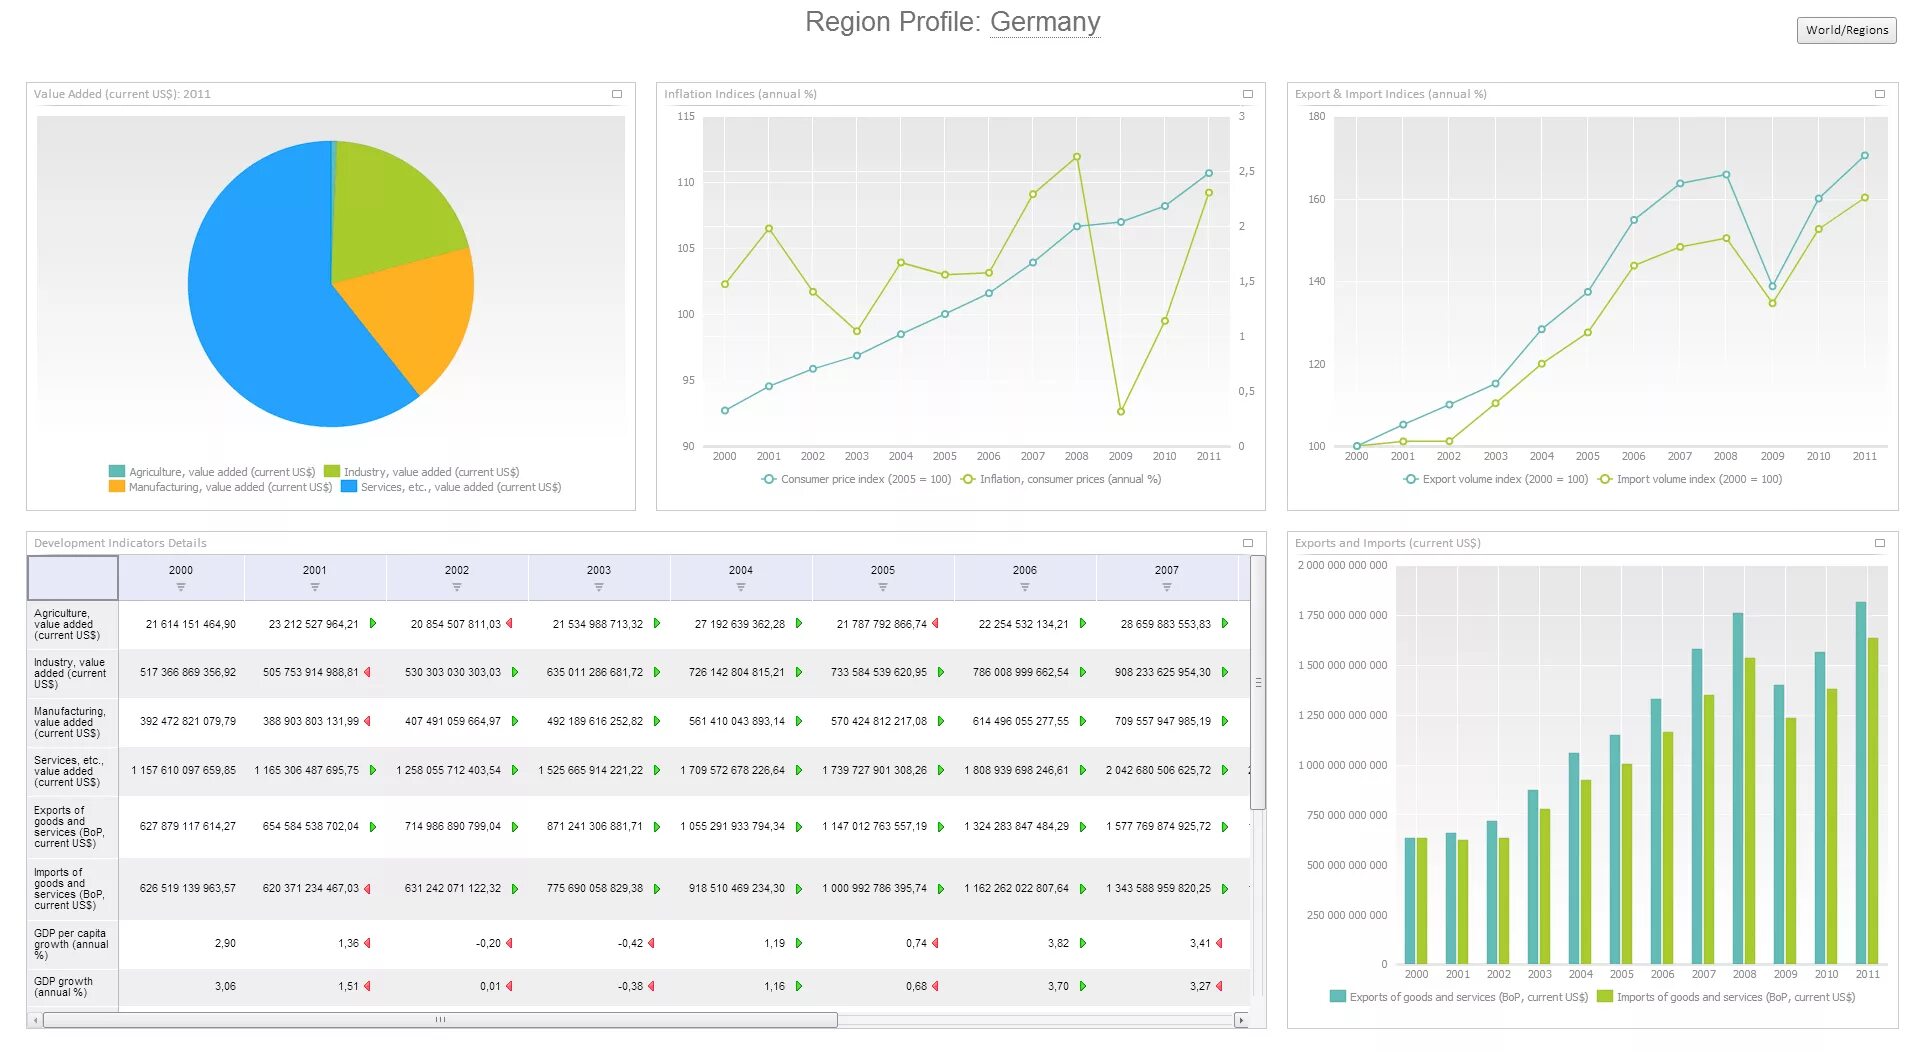
Task: Click the 2009 inflation low data point
Action: click(x=1121, y=411)
